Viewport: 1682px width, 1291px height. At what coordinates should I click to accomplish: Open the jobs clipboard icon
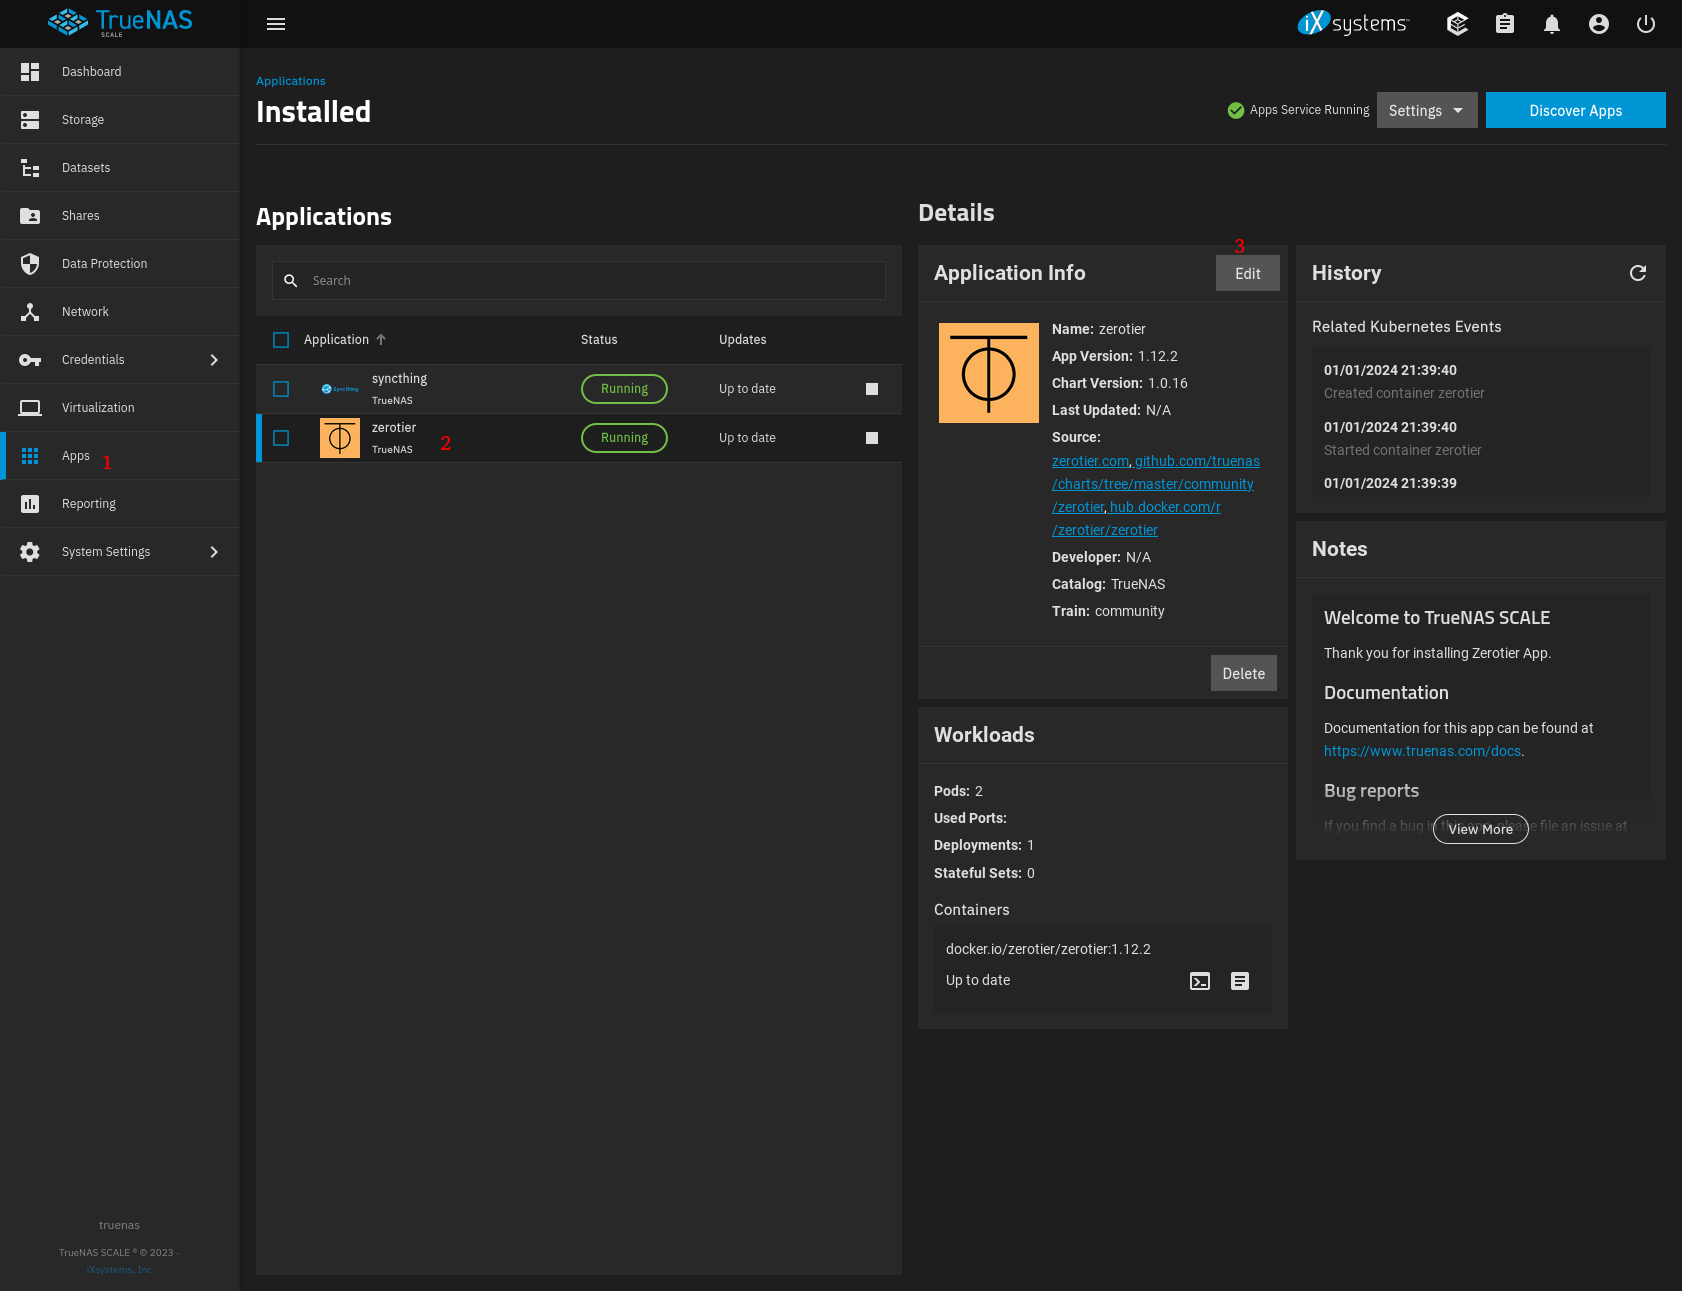tap(1504, 24)
